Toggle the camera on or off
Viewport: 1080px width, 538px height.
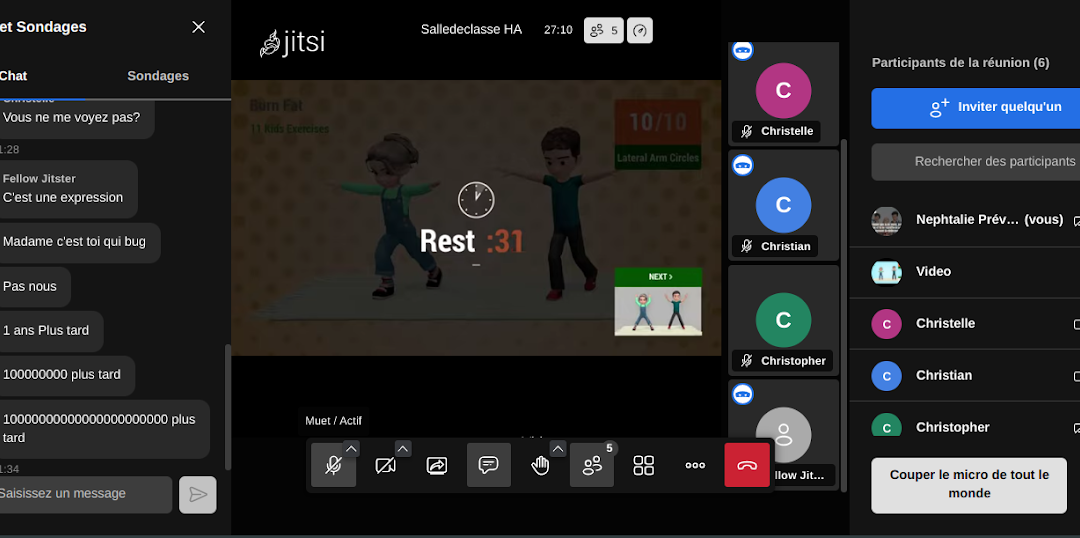point(385,465)
